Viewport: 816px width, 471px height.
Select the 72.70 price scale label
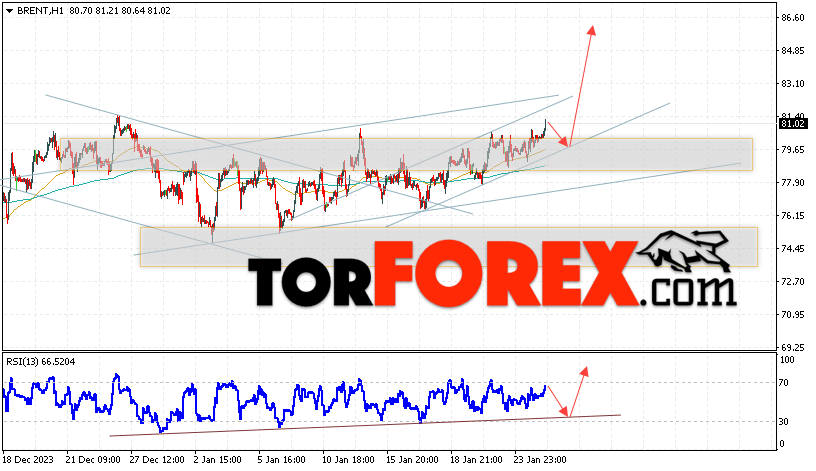point(793,282)
